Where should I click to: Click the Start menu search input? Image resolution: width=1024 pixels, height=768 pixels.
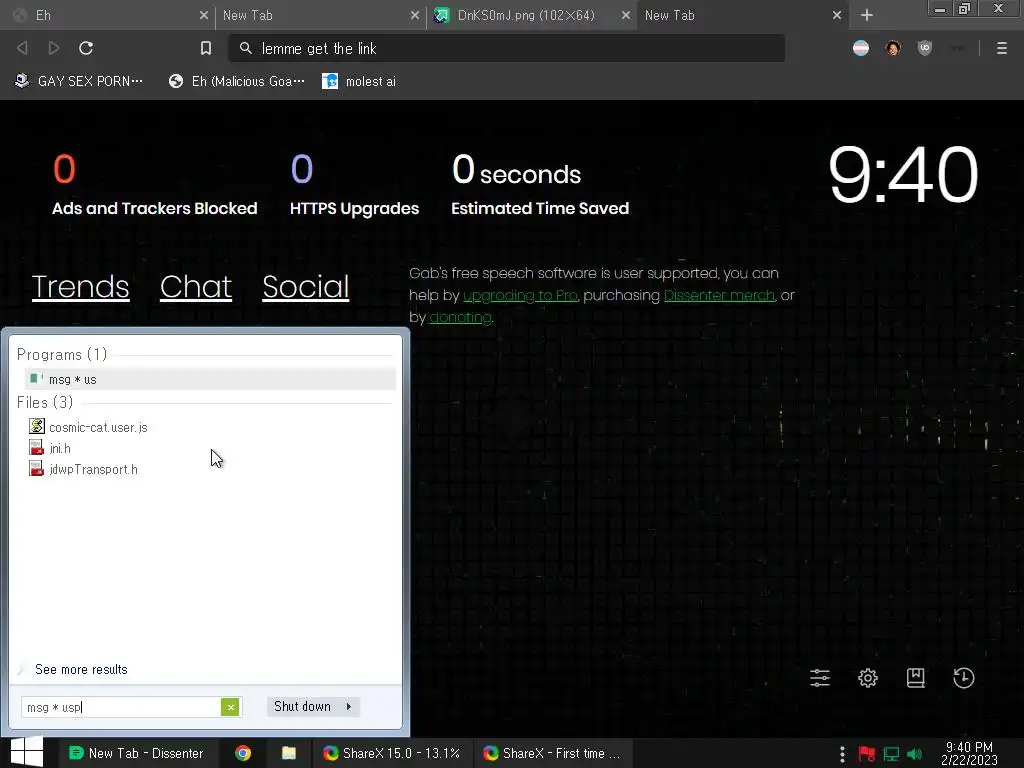click(121, 707)
